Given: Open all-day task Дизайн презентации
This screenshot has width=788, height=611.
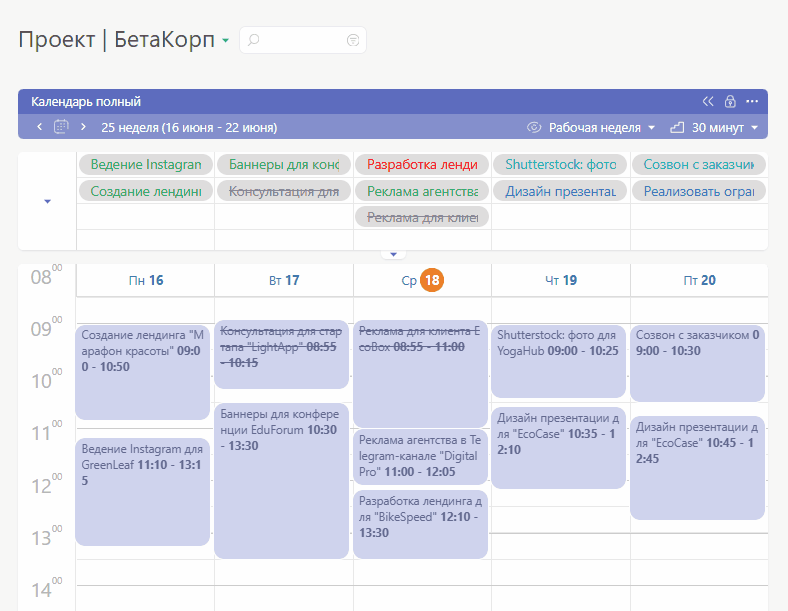Looking at the screenshot, I should pos(560,191).
